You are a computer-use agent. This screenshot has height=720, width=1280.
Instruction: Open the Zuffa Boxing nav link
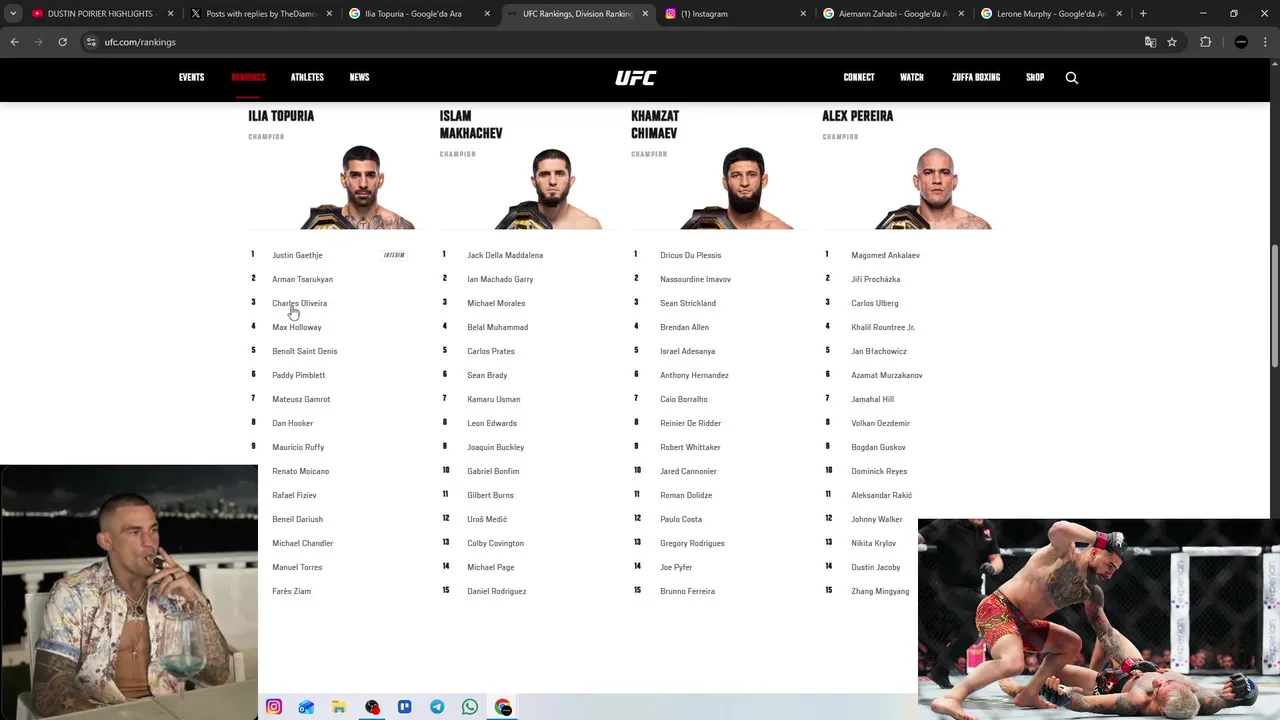click(975, 78)
